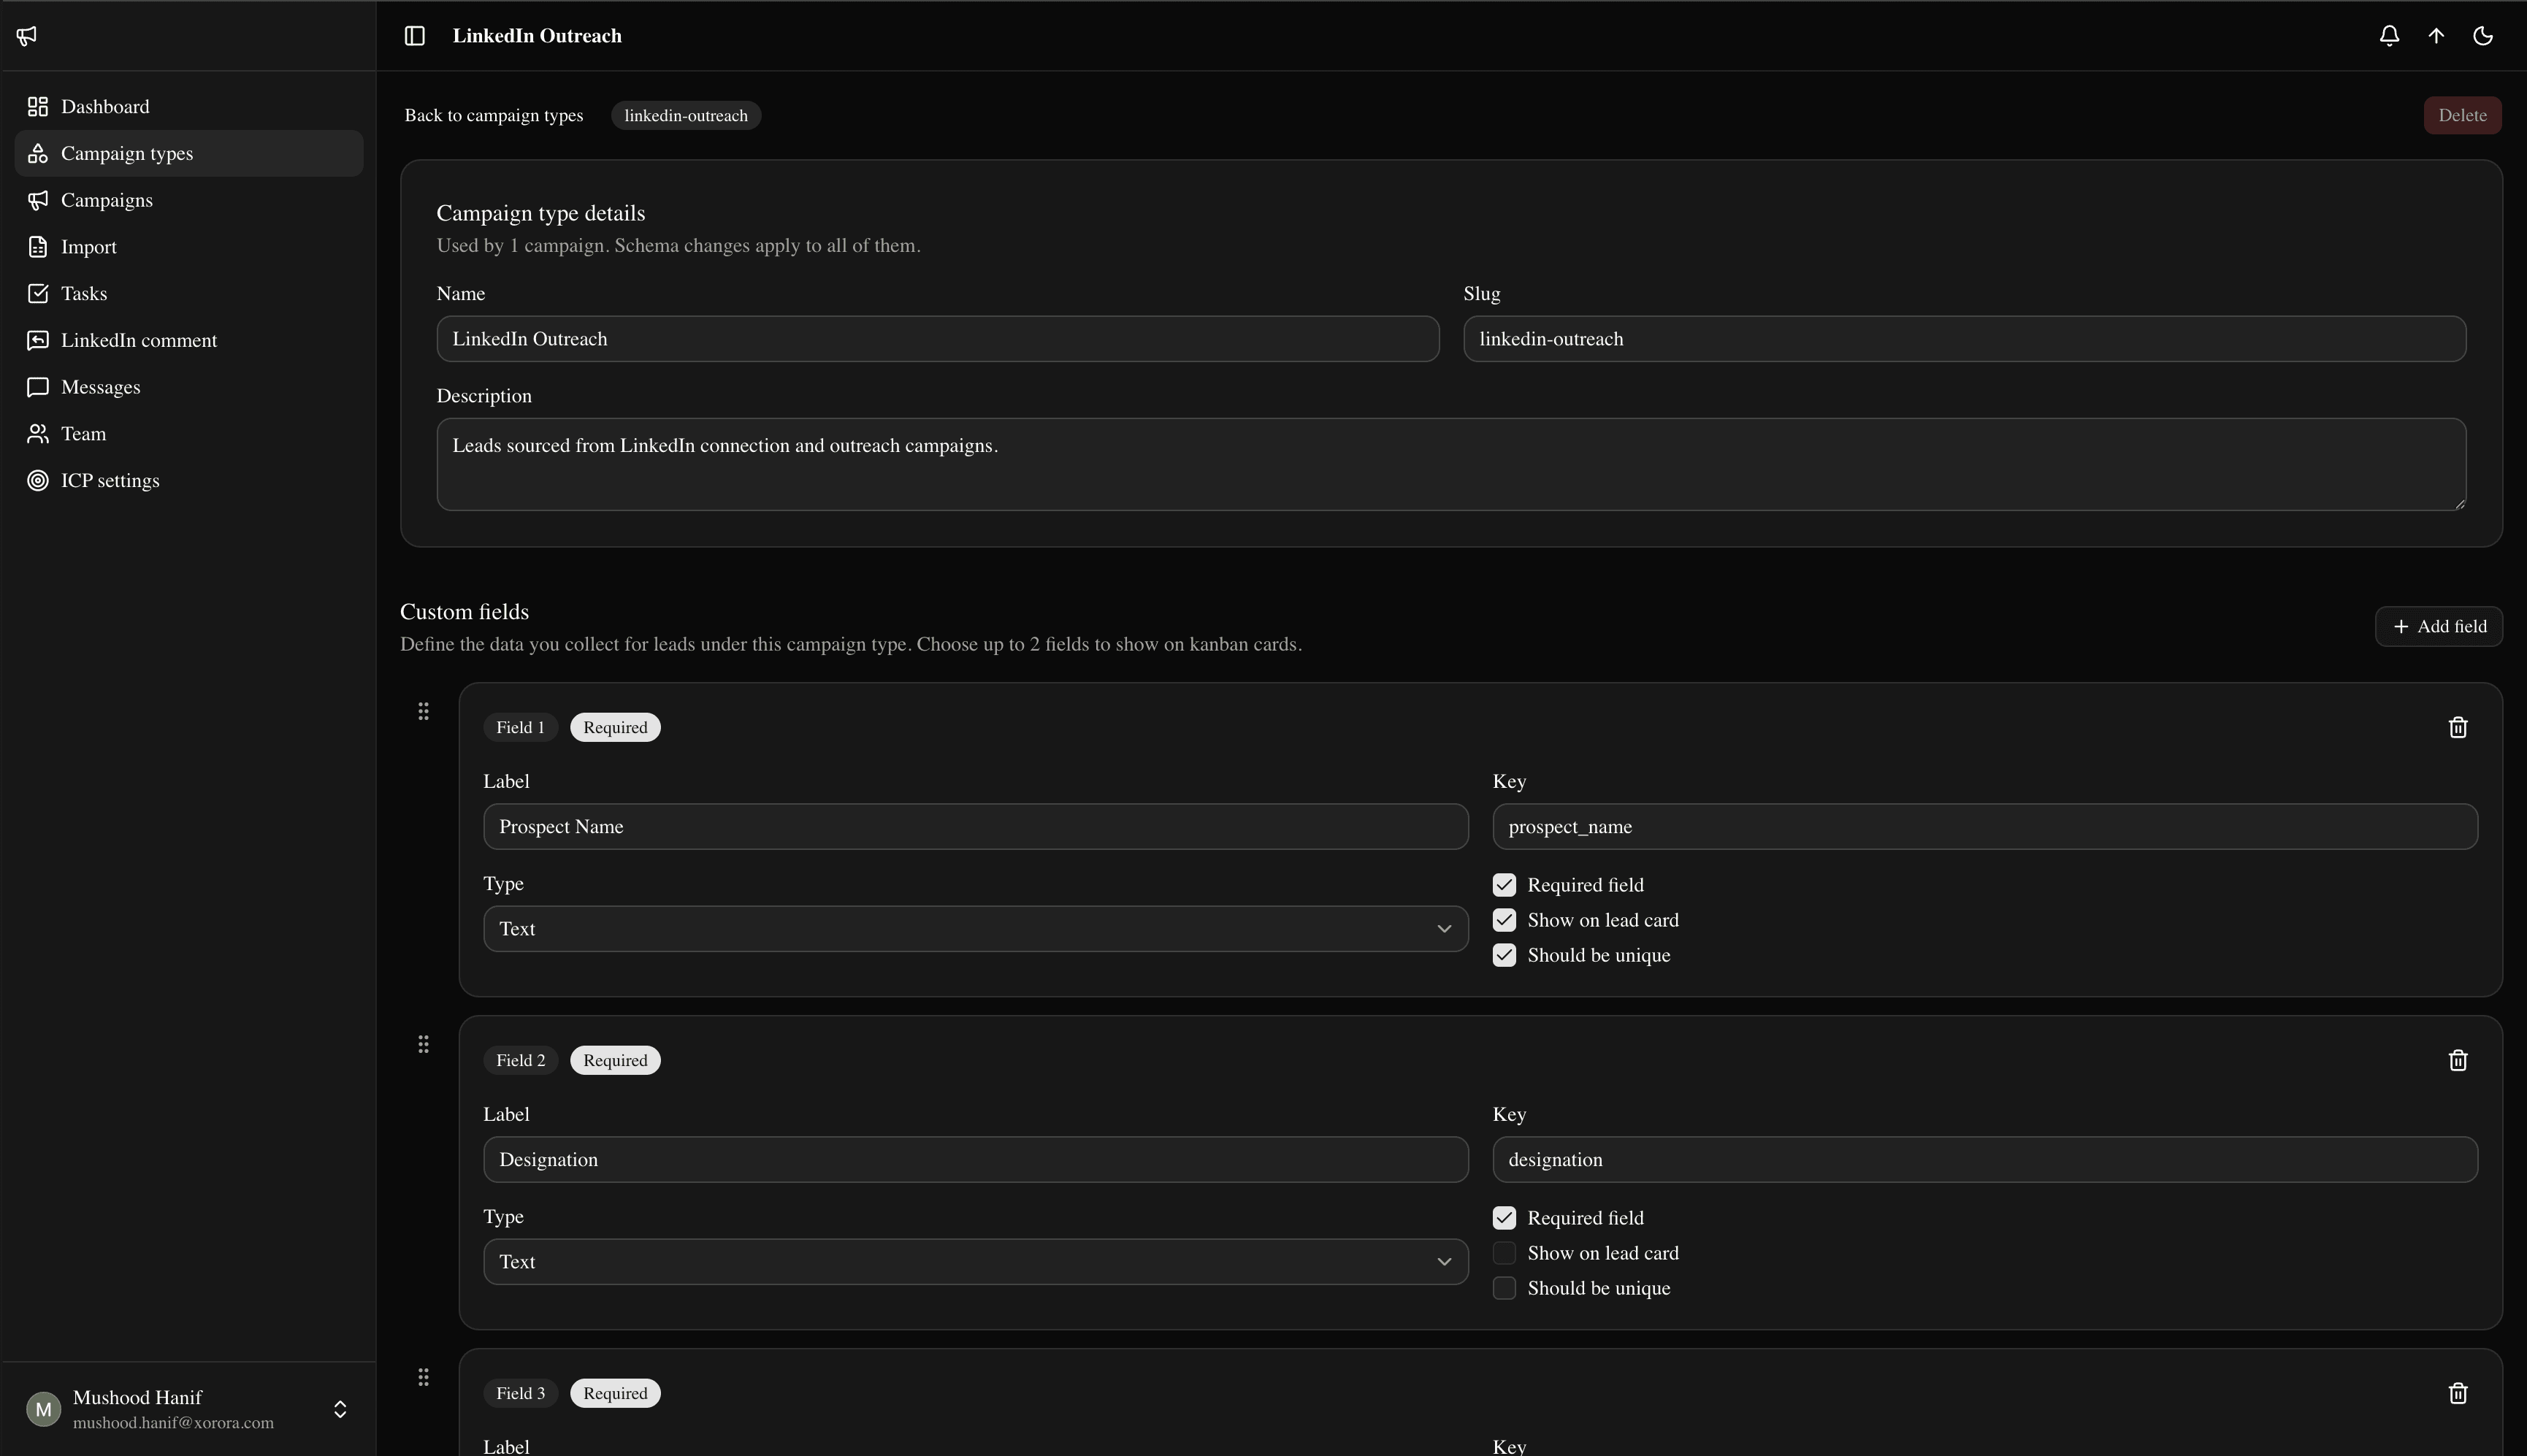Click the Name input field

point(937,339)
